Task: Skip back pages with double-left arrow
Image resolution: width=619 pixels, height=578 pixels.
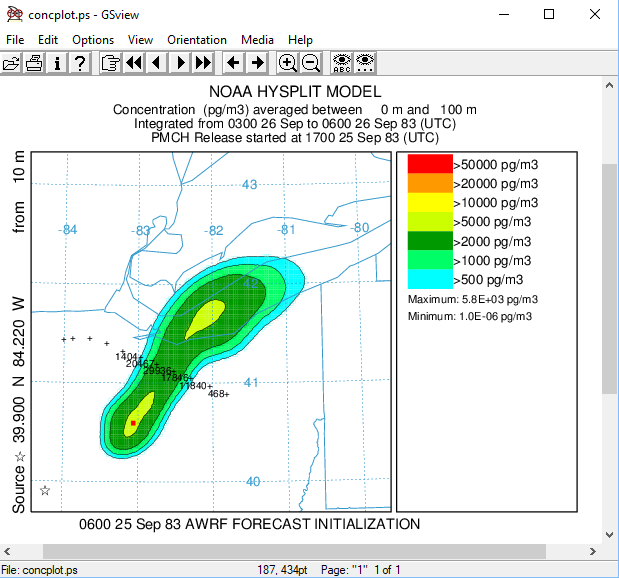Action: (x=133, y=63)
